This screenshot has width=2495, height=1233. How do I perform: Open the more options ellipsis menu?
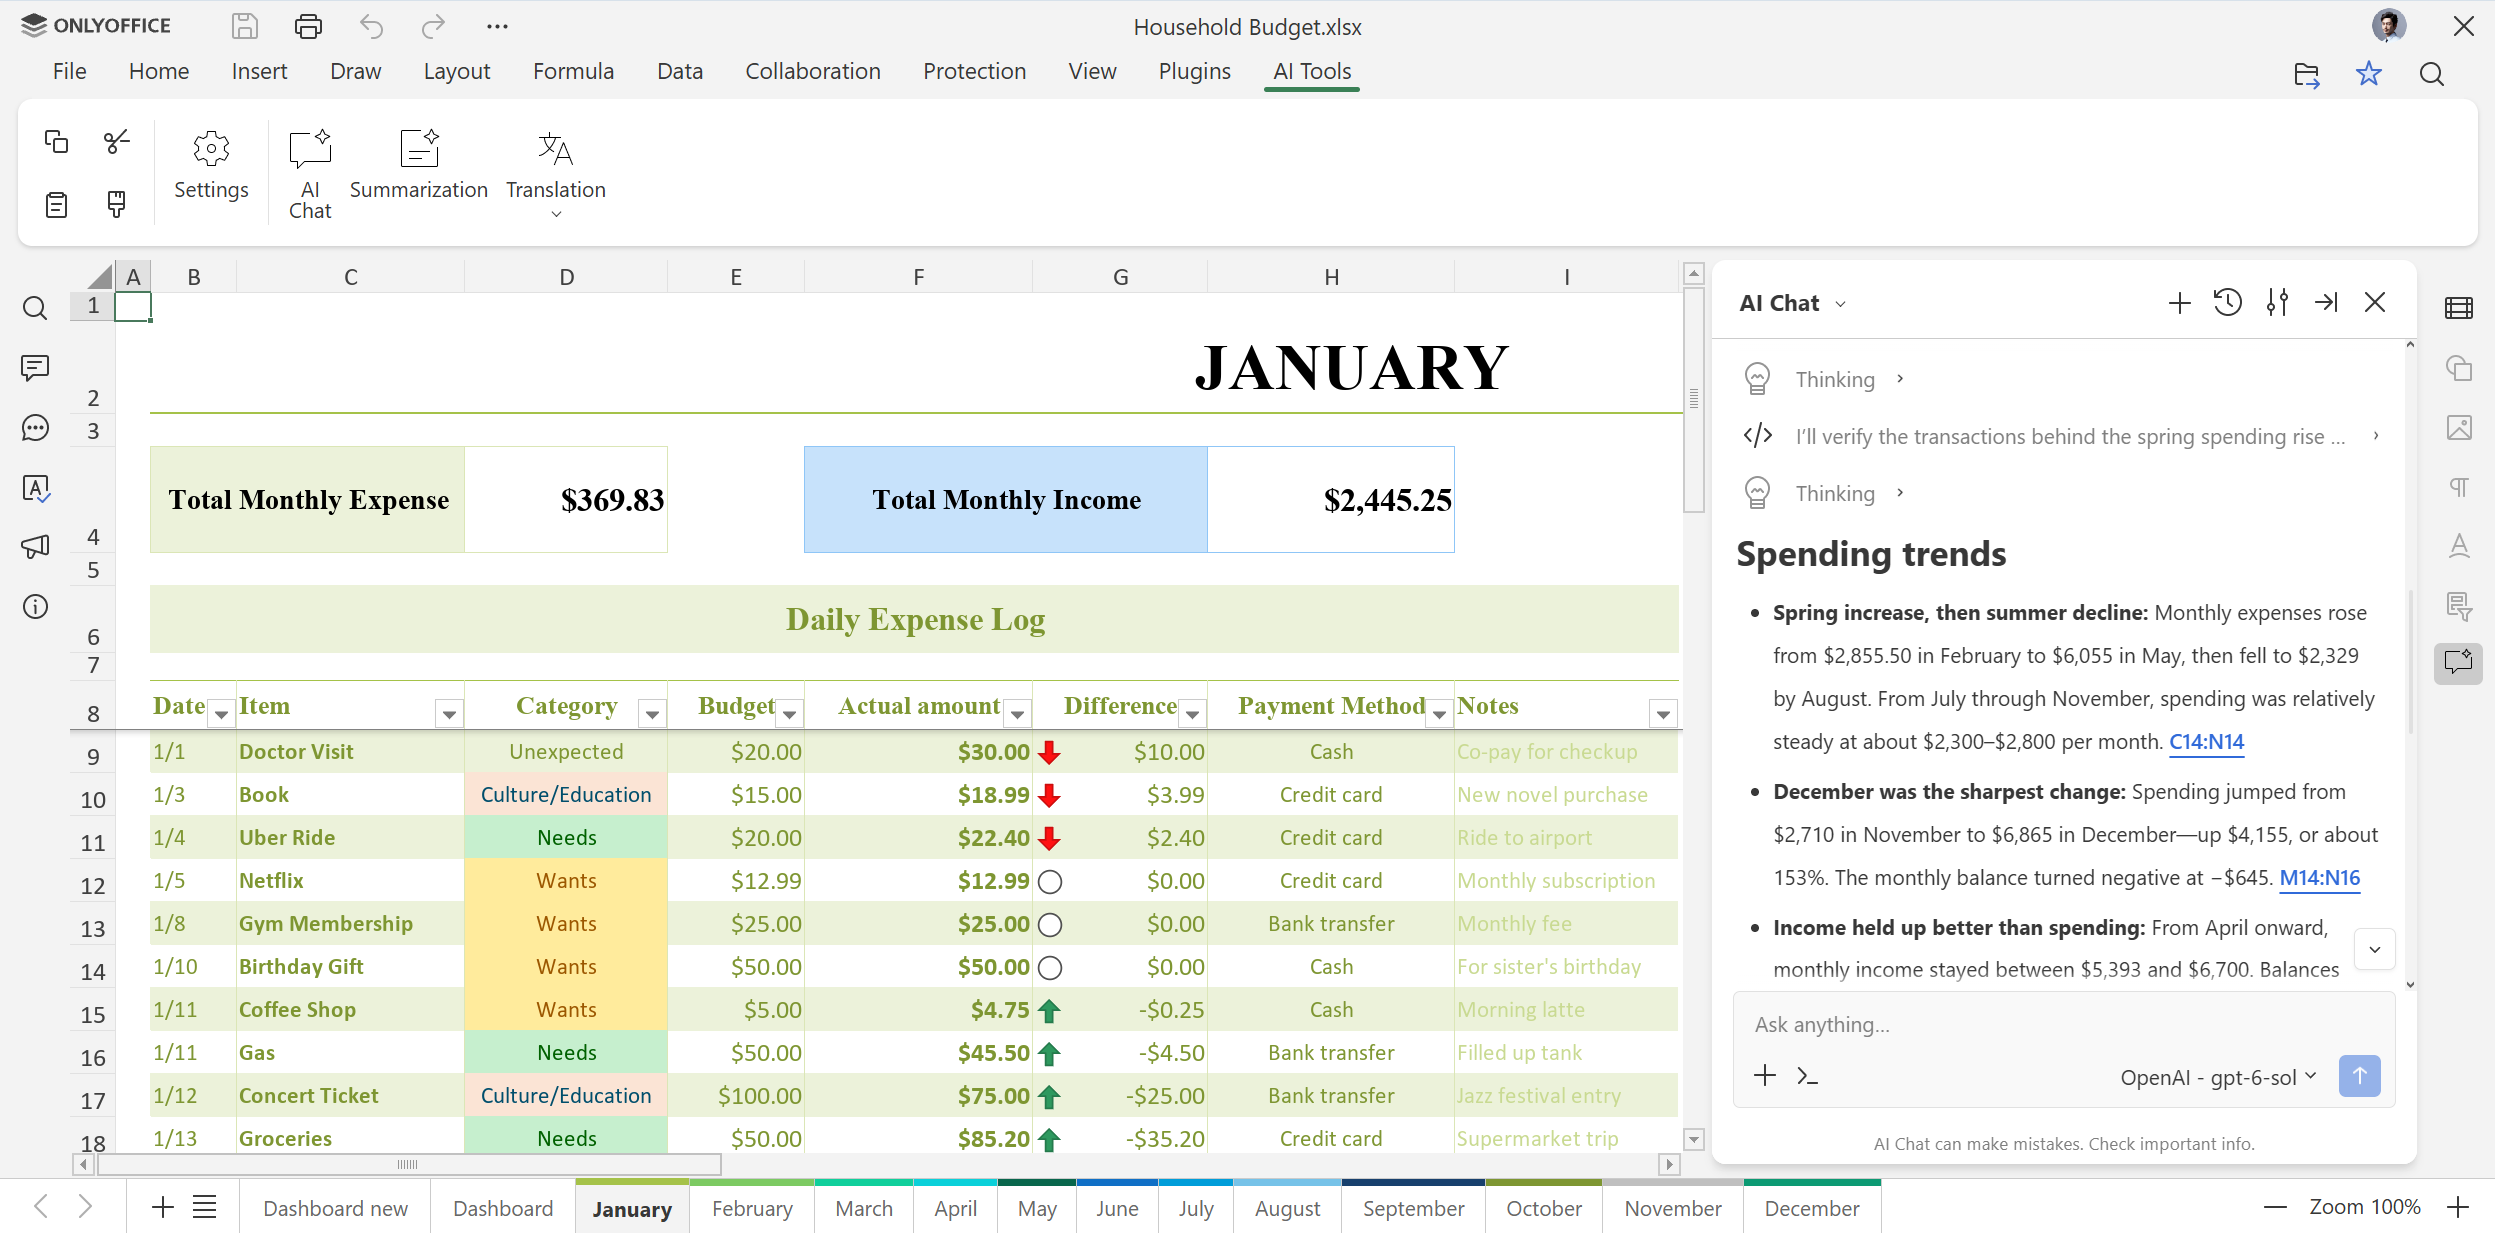[497, 26]
